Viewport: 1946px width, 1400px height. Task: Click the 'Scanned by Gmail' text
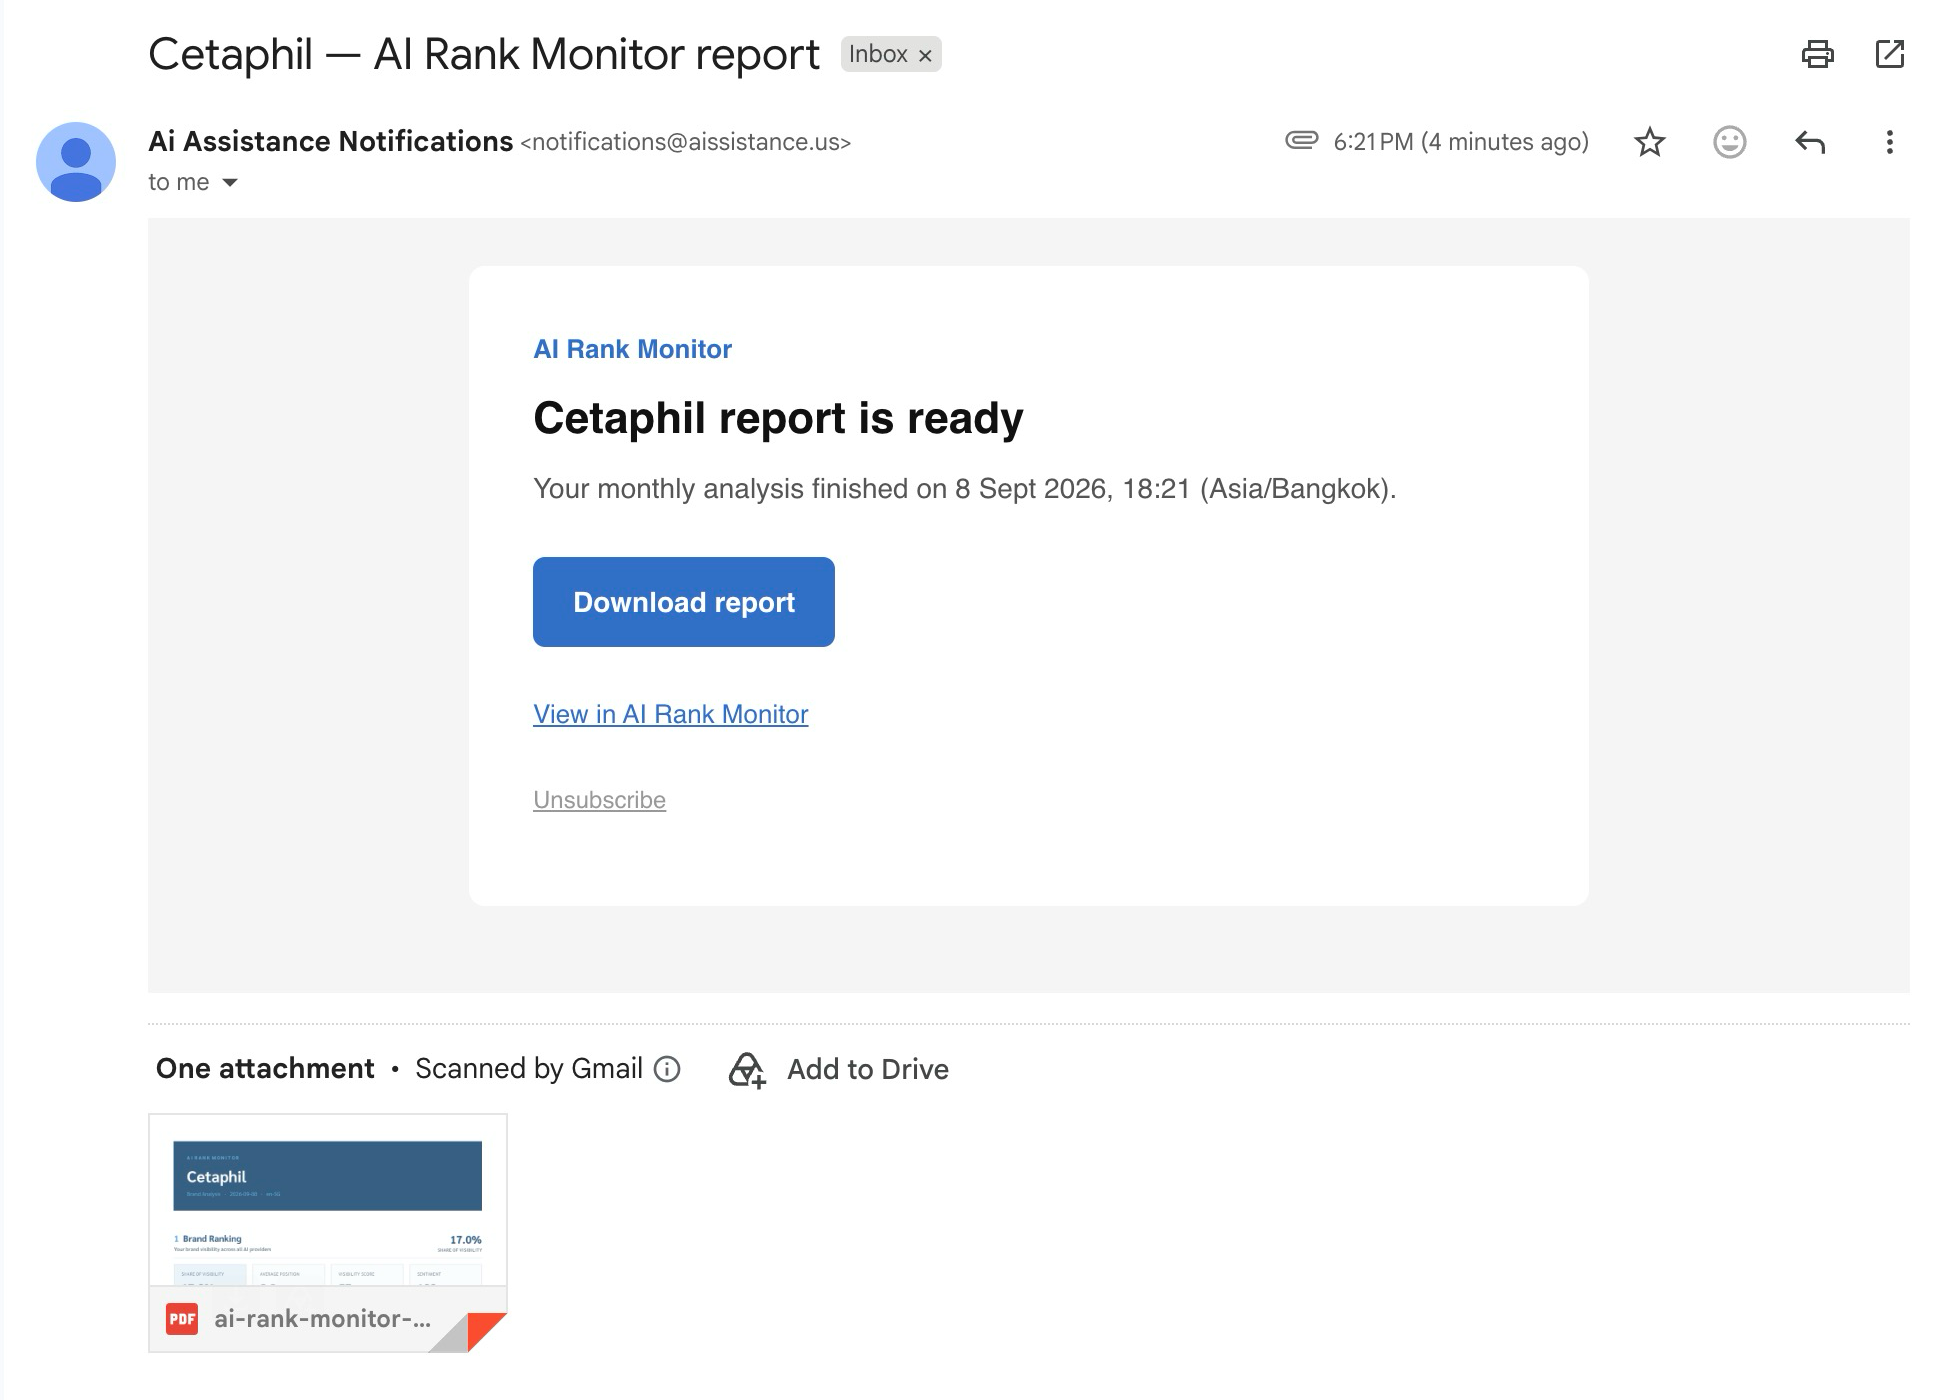(x=529, y=1069)
